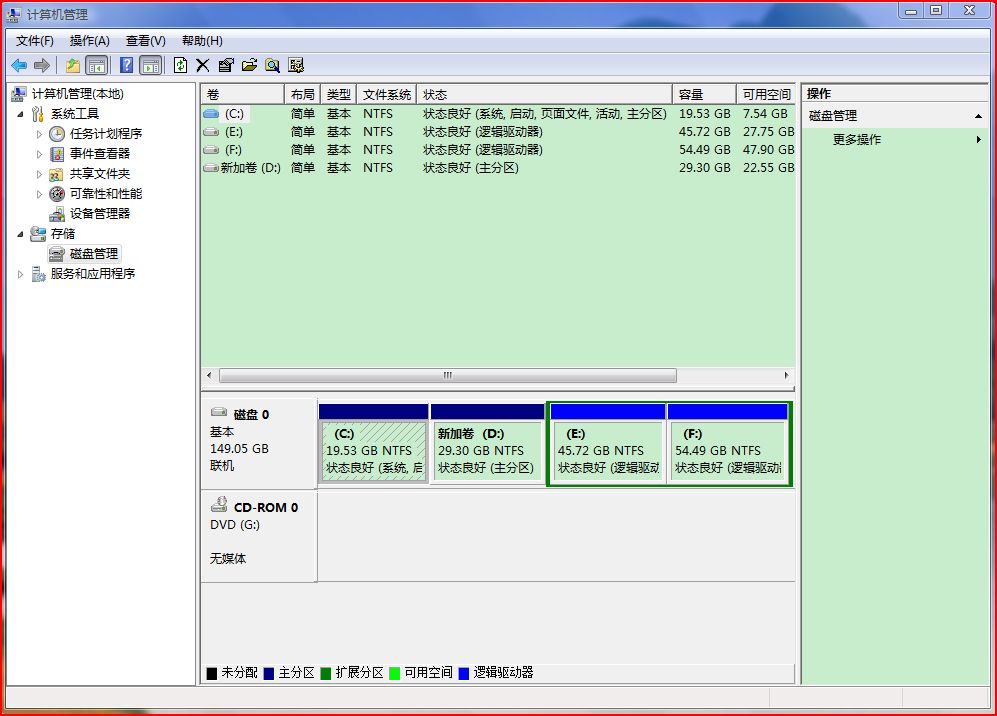The height and width of the screenshot is (716, 997).
Task: Select 计算机管理(本地) root node
Action: (x=78, y=94)
